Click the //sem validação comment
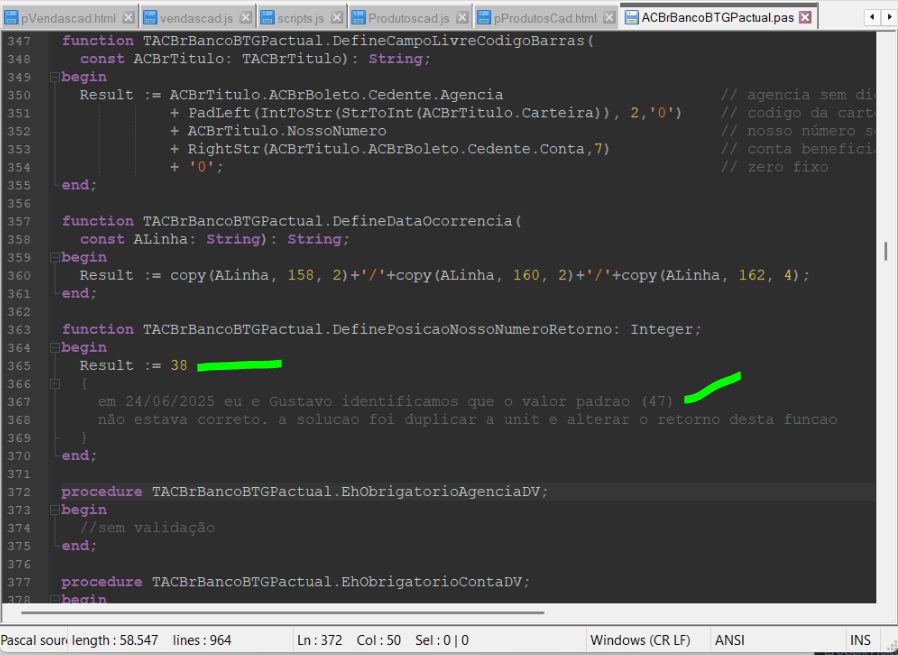Viewport: 898px width, 655px height. coord(147,528)
